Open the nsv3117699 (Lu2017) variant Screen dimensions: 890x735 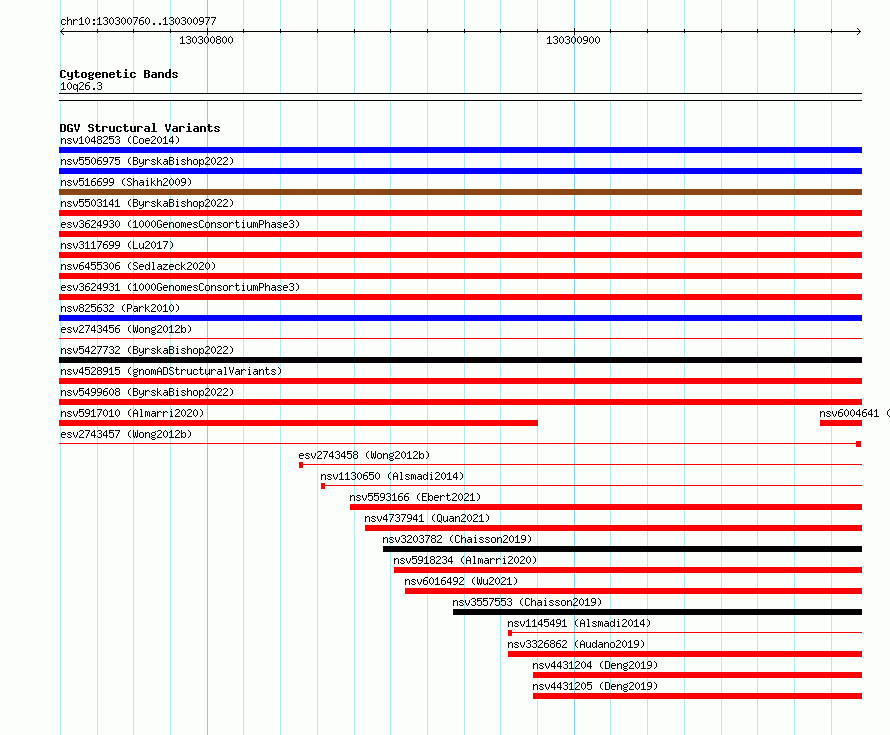click(117, 245)
